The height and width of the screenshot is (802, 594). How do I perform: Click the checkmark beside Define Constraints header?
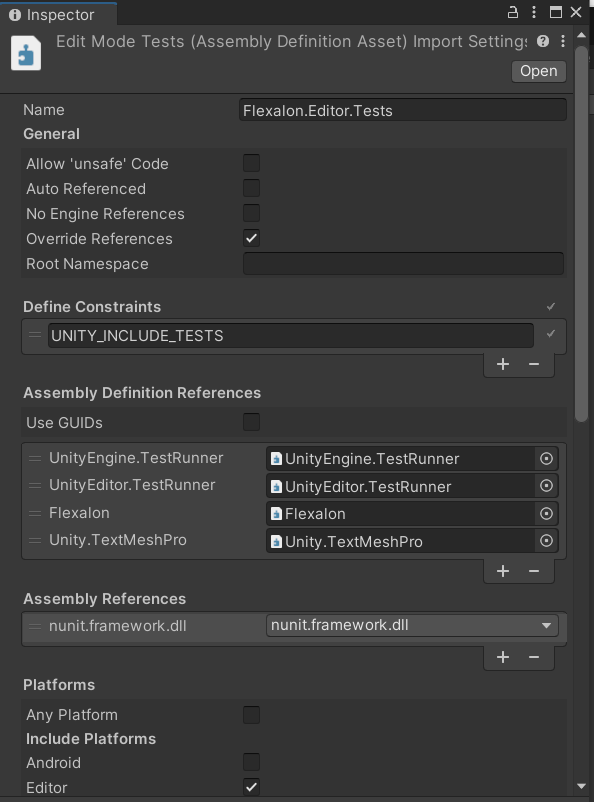(x=549, y=306)
